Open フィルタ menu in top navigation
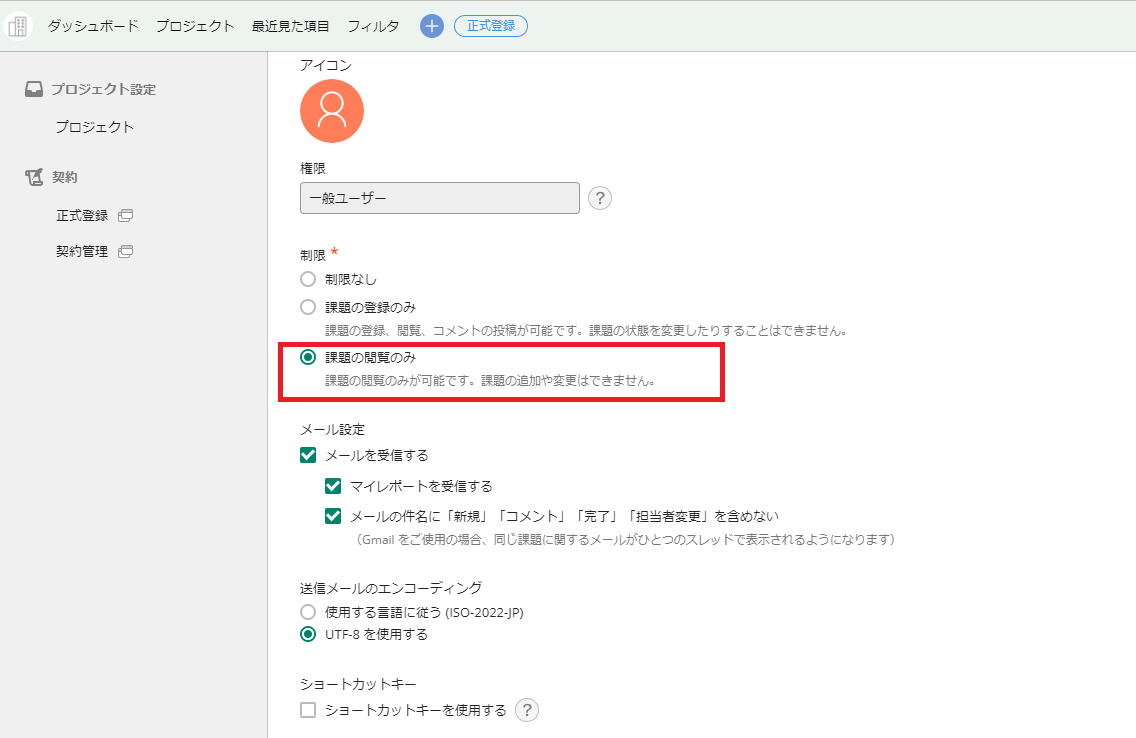The image size is (1136, 738). pyautogui.click(x=373, y=26)
